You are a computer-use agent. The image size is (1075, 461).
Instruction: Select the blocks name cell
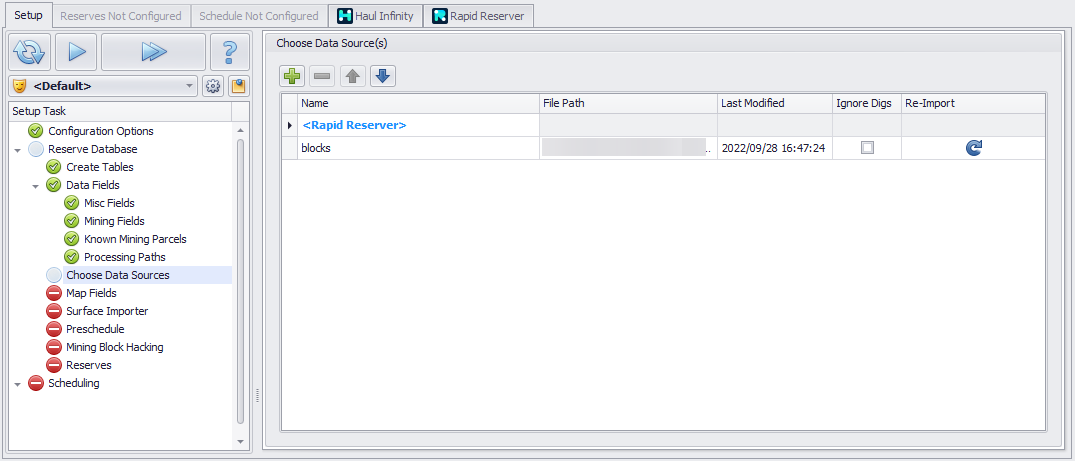click(x=418, y=147)
